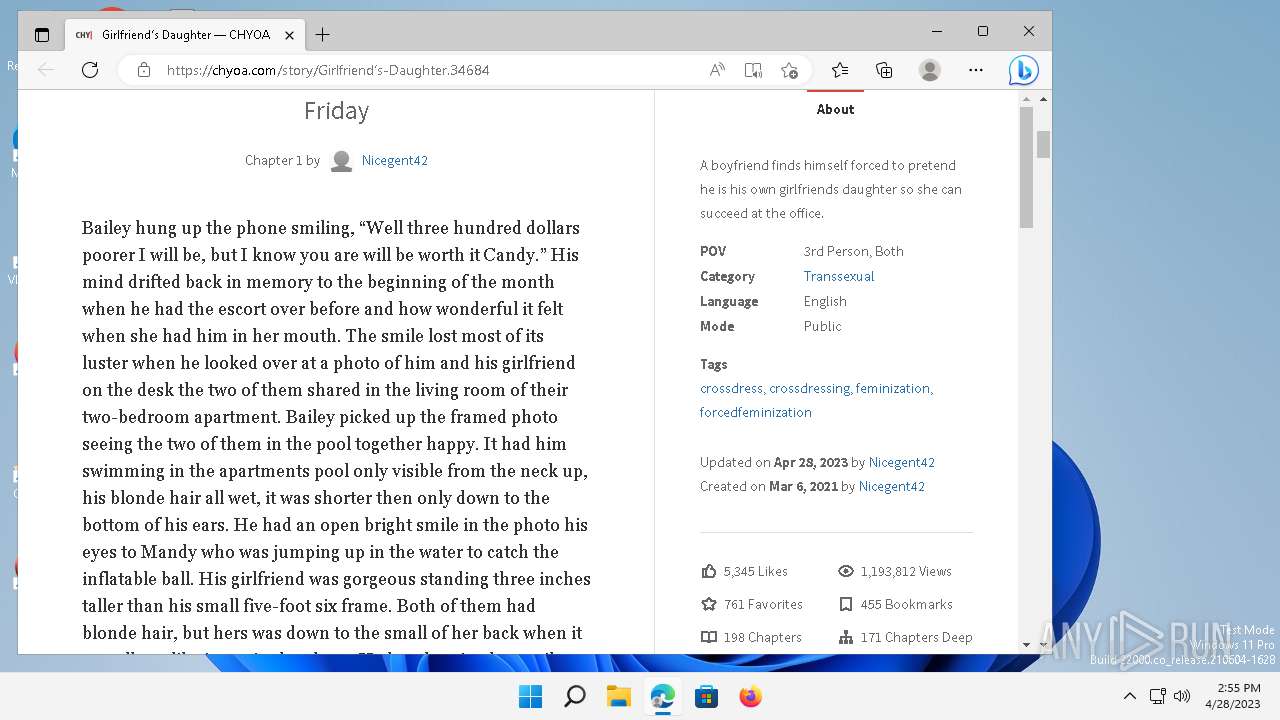The width and height of the screenshot is (1280, 720).
Task: Open the Bing sidebar button
Action: click(x=1023, y=70)
